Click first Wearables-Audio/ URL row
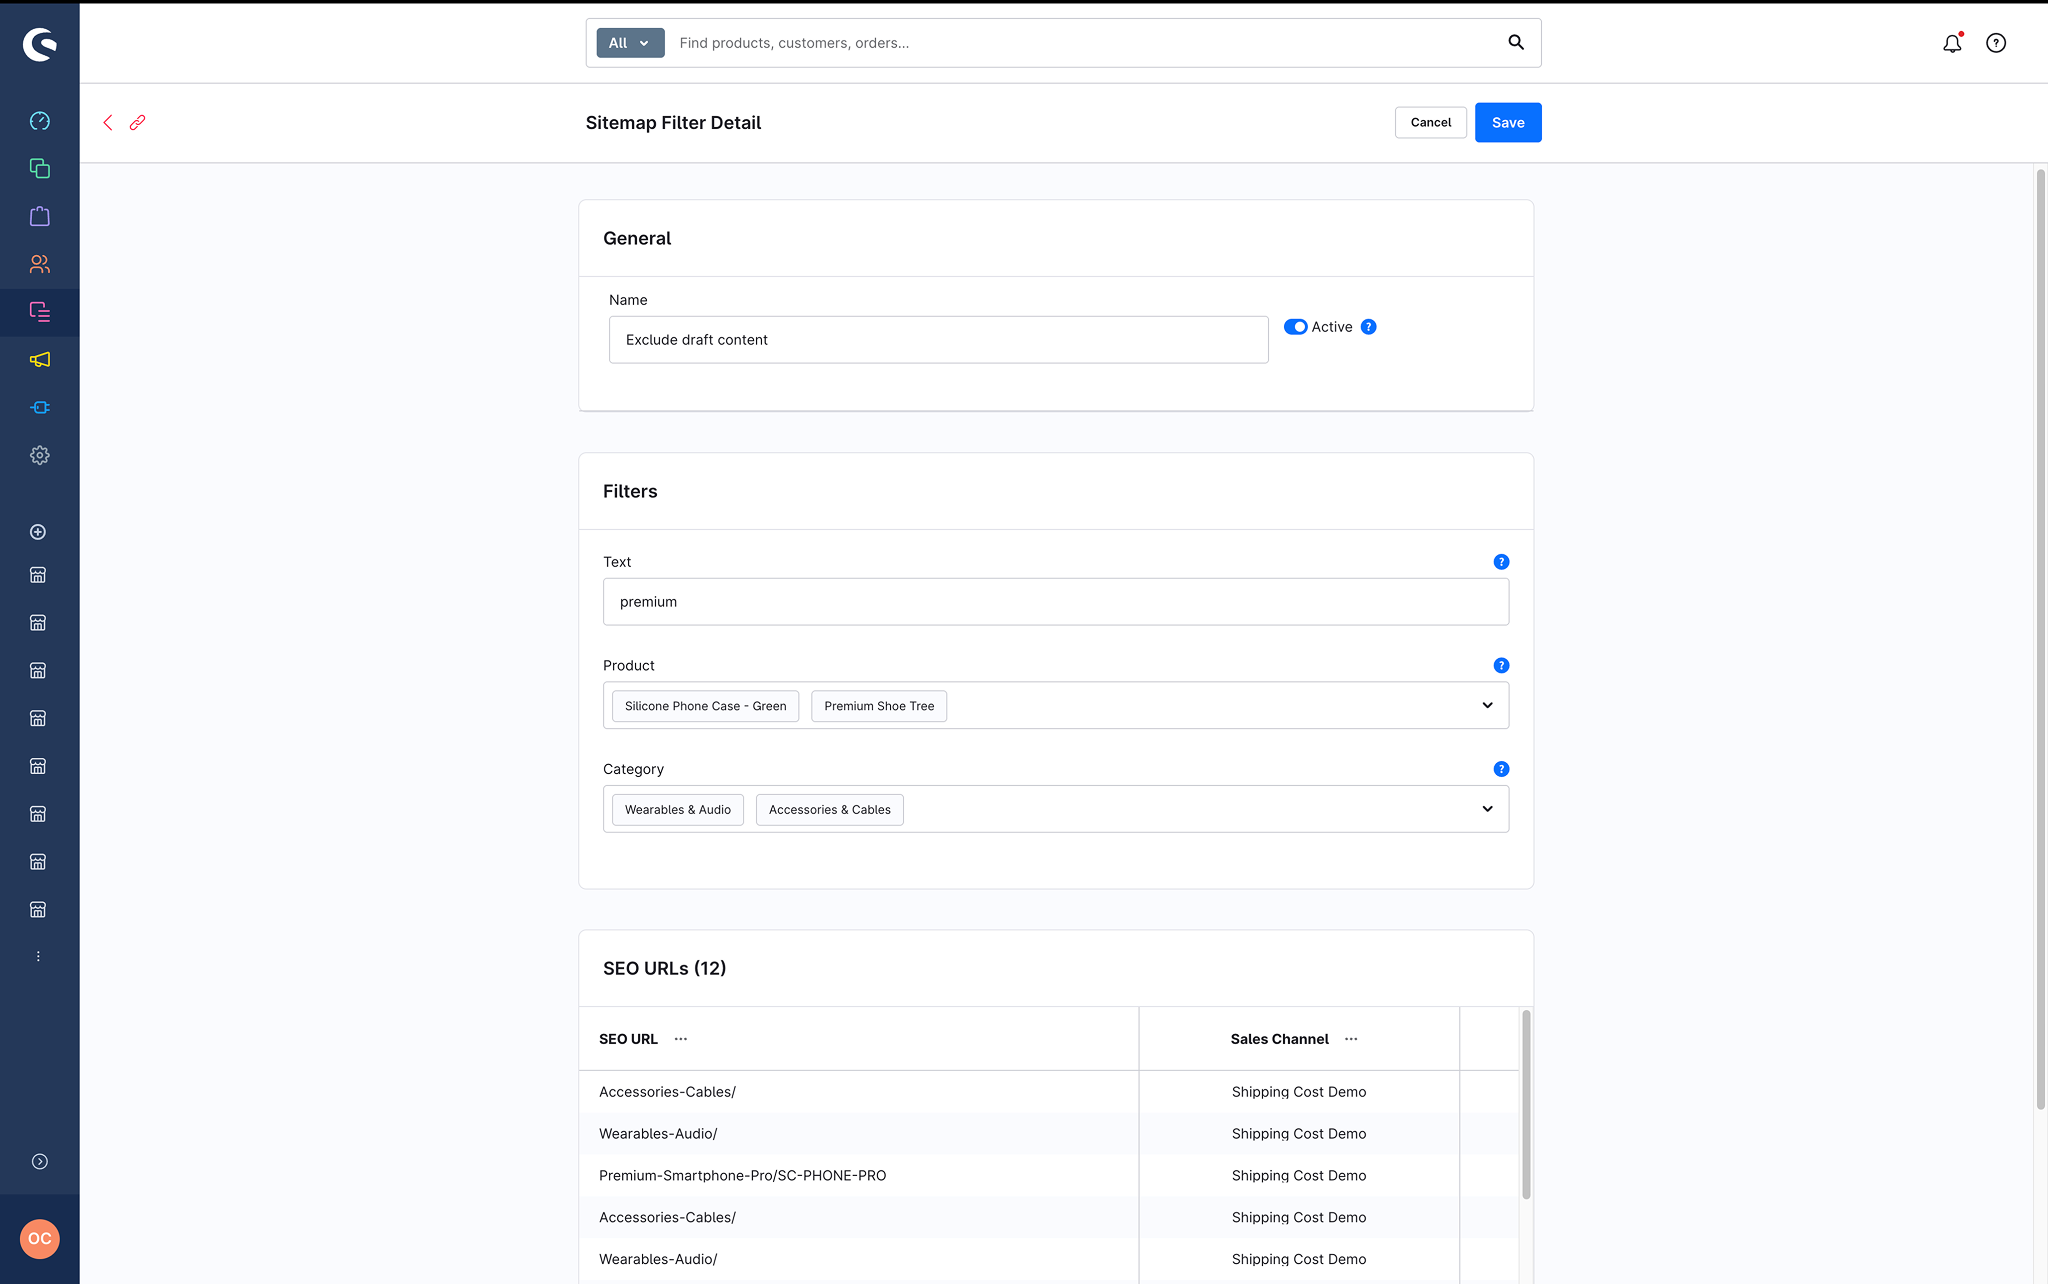 [x=1048, y=1134]
